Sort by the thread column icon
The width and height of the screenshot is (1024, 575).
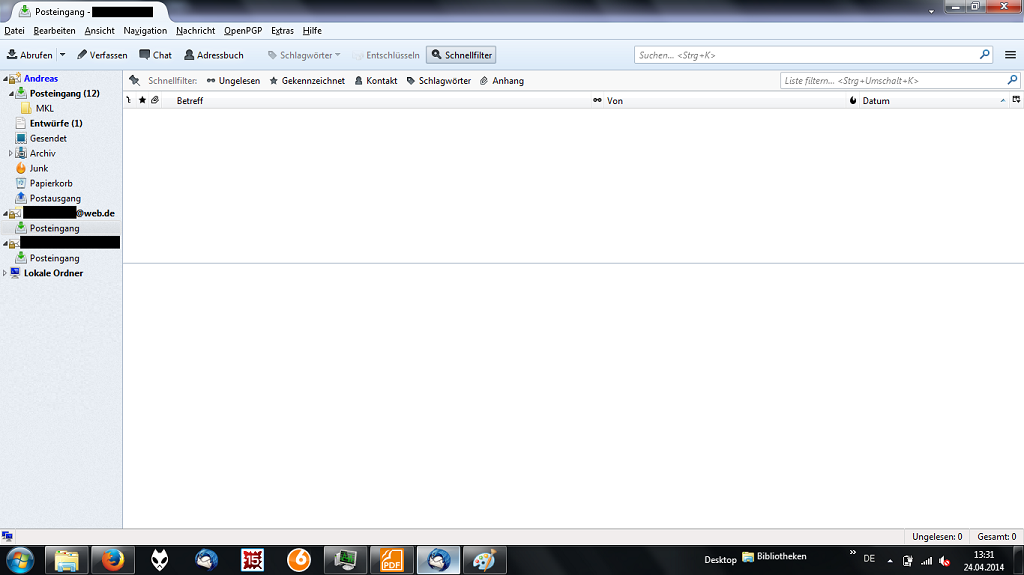tap(129, 100)
